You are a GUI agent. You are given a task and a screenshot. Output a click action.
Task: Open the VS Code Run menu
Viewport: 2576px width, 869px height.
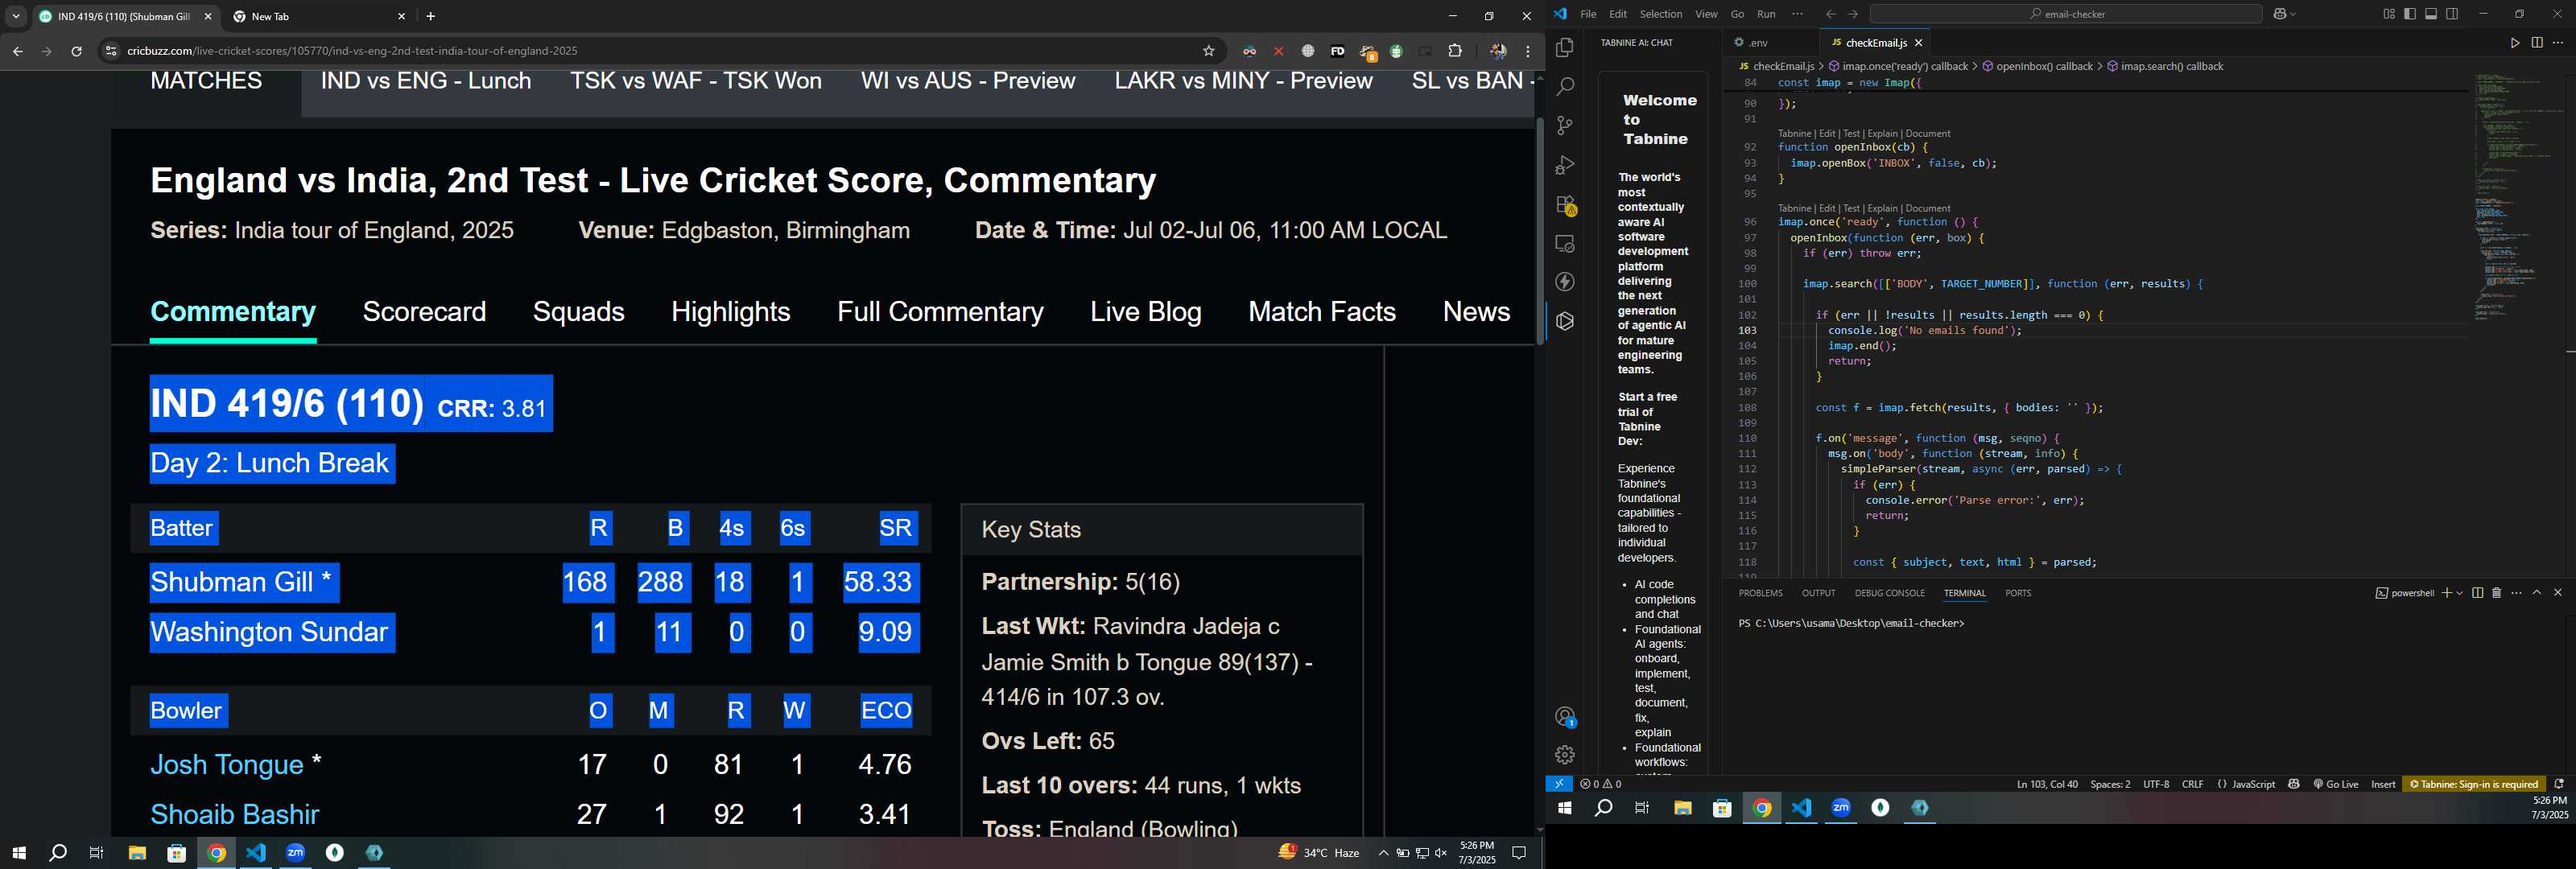click(1767, 14)
